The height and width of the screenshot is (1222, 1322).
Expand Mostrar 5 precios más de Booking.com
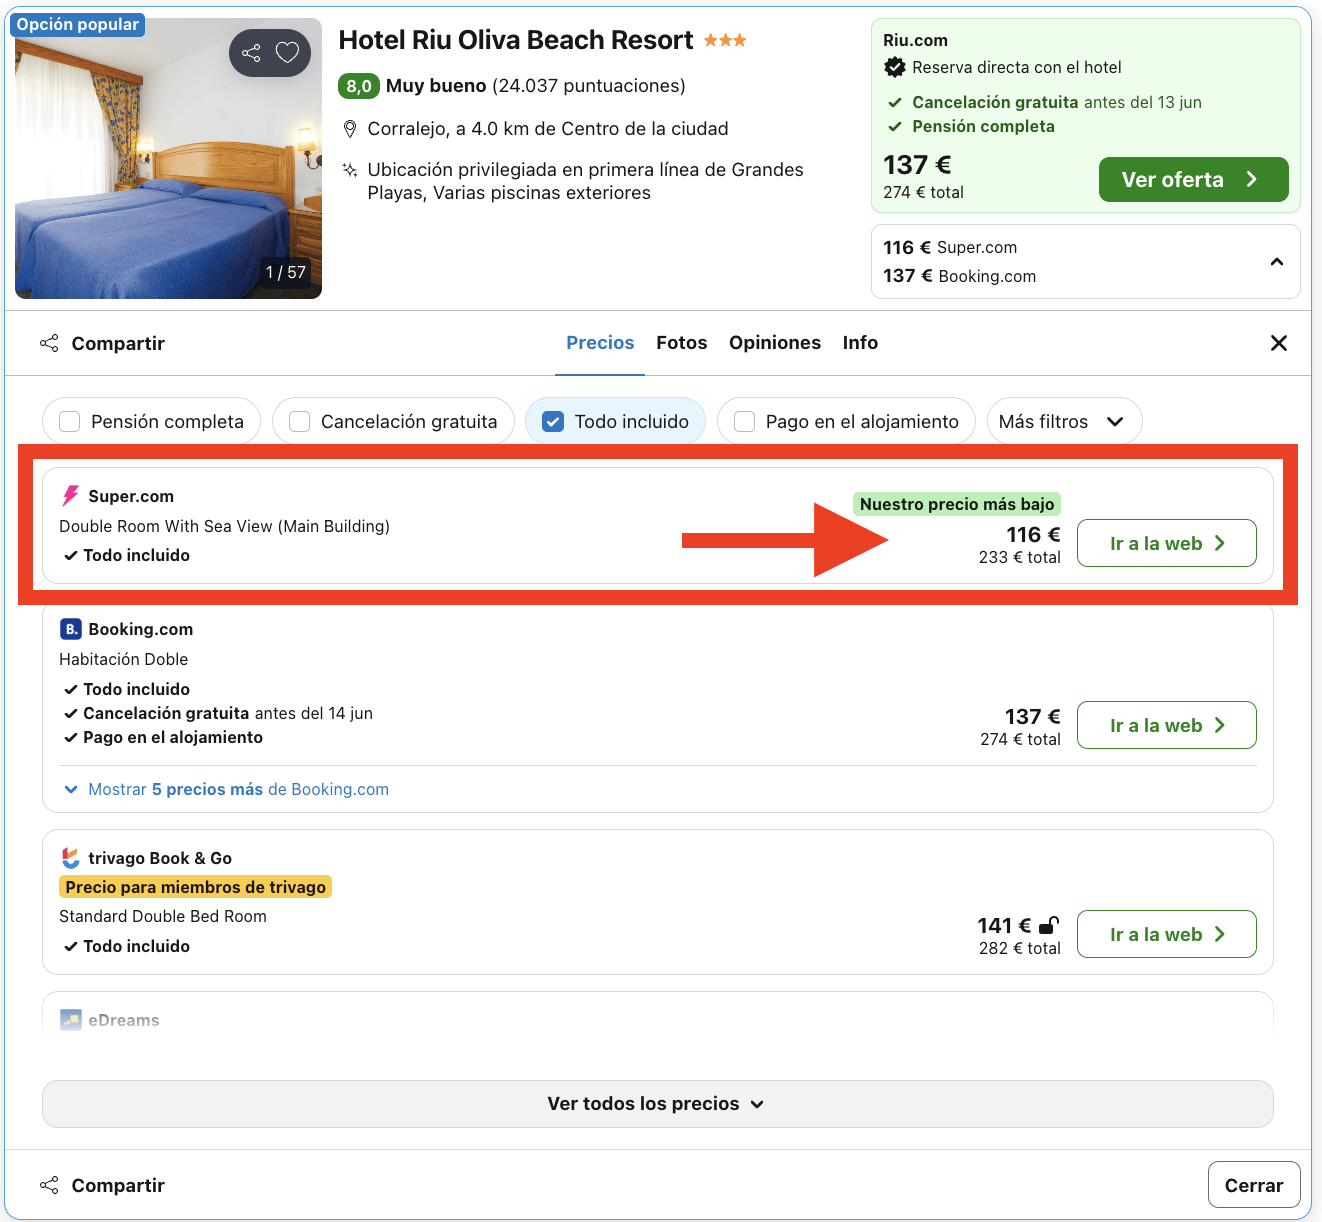tap(227, 789)
